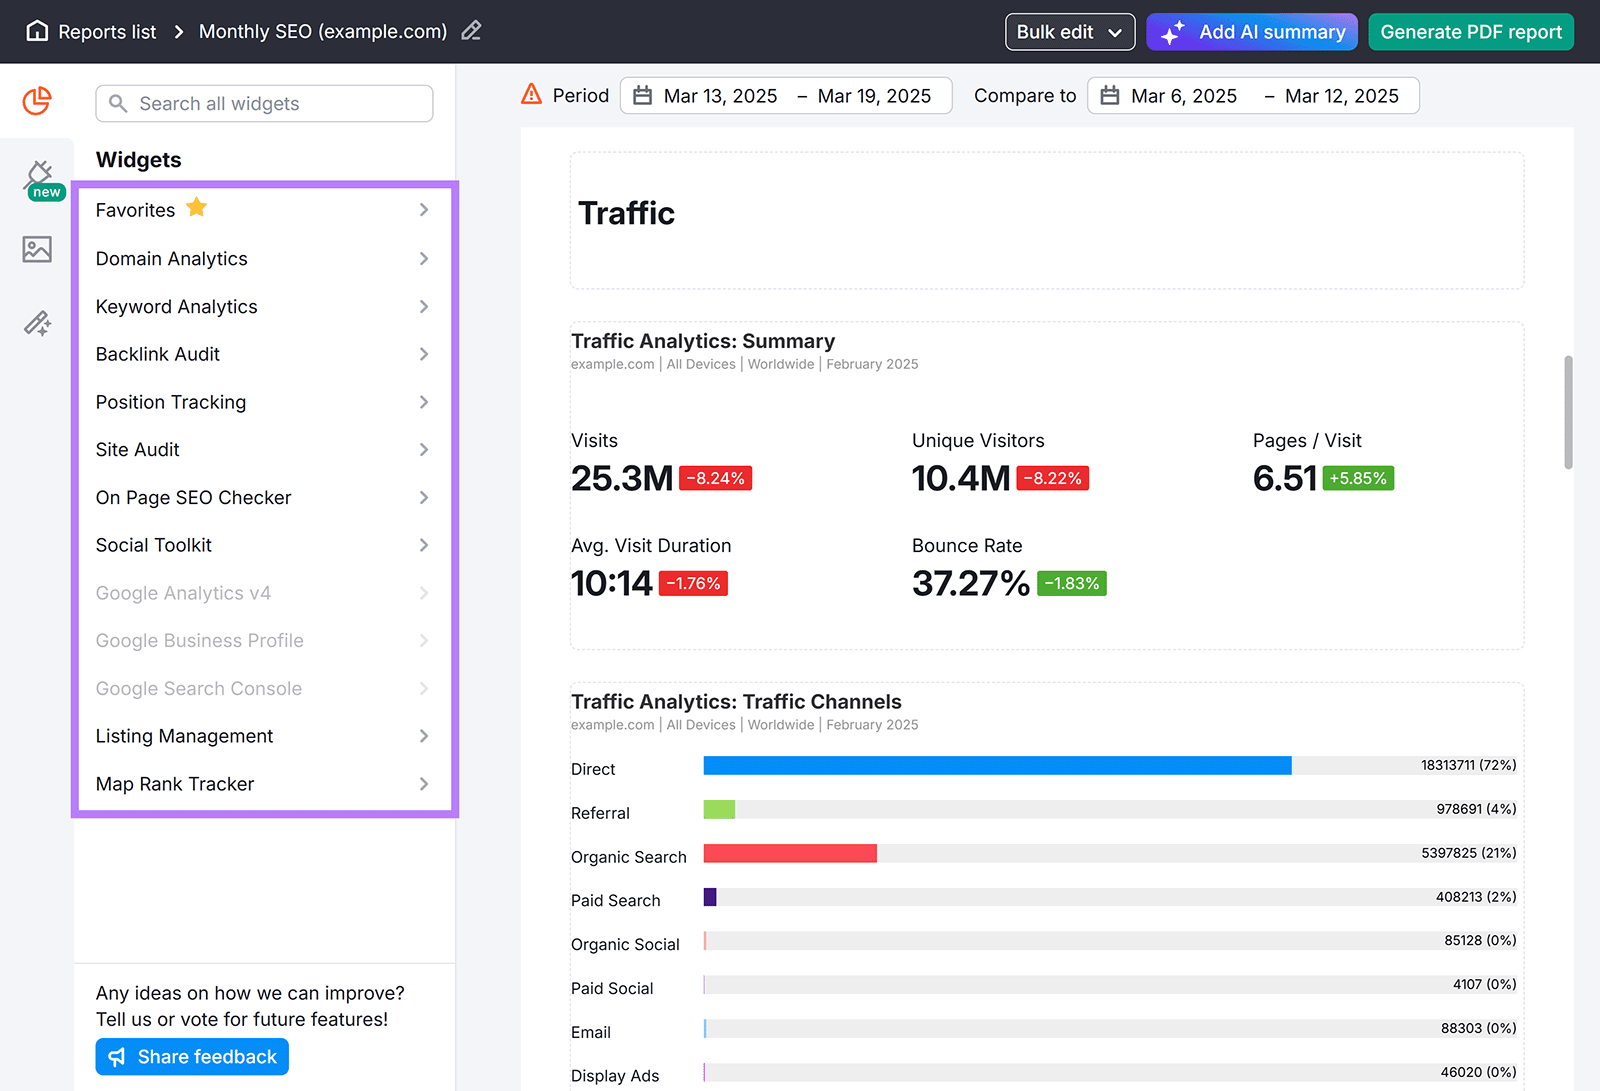
Task: Open the Bulk edit dropdown
Action: (x=1069, y=31)
